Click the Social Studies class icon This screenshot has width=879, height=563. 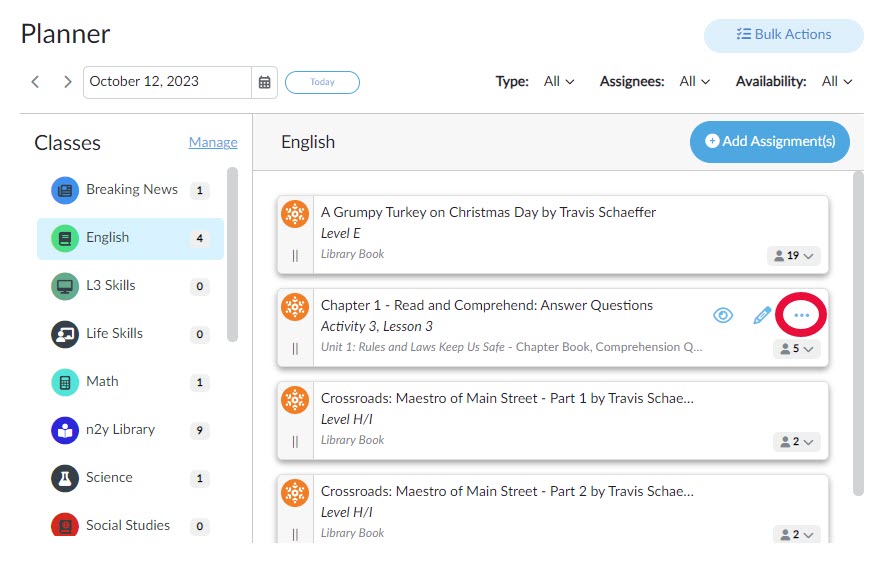(65, 525)
